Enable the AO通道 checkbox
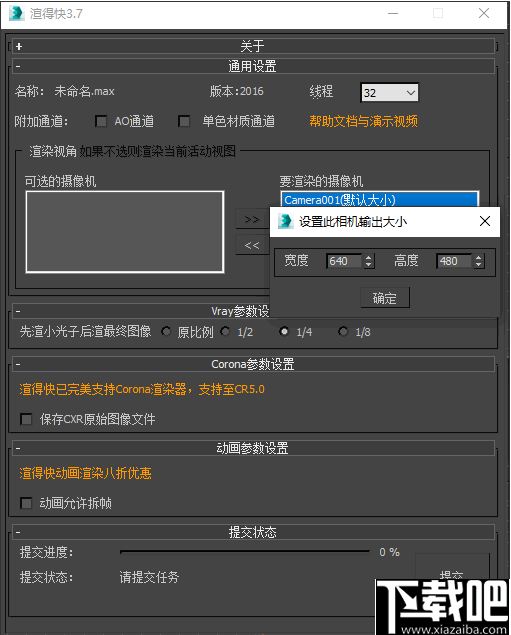This screenshot has height=635, width=511. tap(101, 121)
